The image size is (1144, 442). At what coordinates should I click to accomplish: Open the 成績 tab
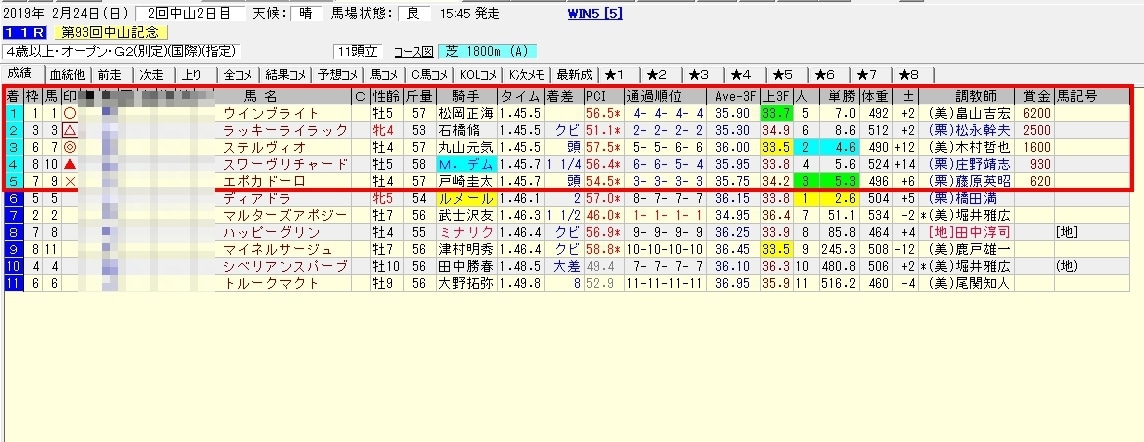(21, 74)
